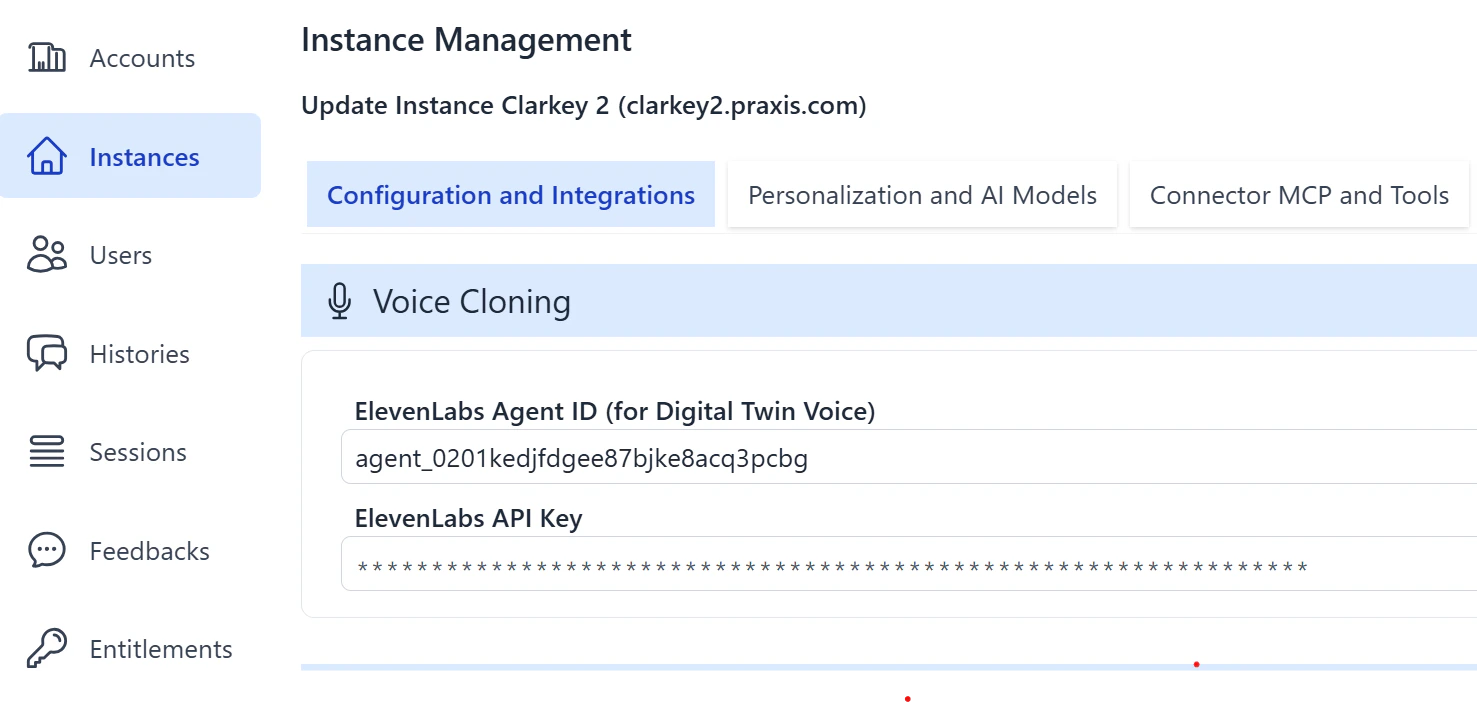1477x702 pixels.
Task: Open the Histories text label in navigation
Action: (x=140, y=354)
